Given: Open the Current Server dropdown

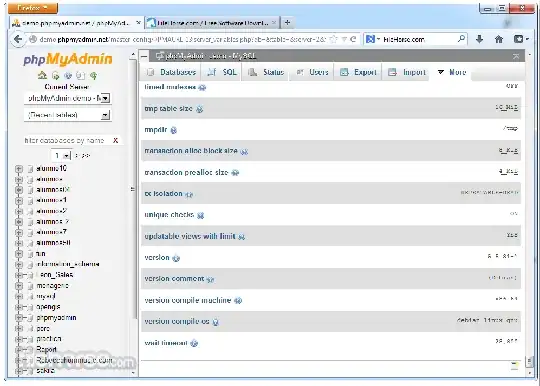Looking at the screenshot, I should [x=67, y=98].
